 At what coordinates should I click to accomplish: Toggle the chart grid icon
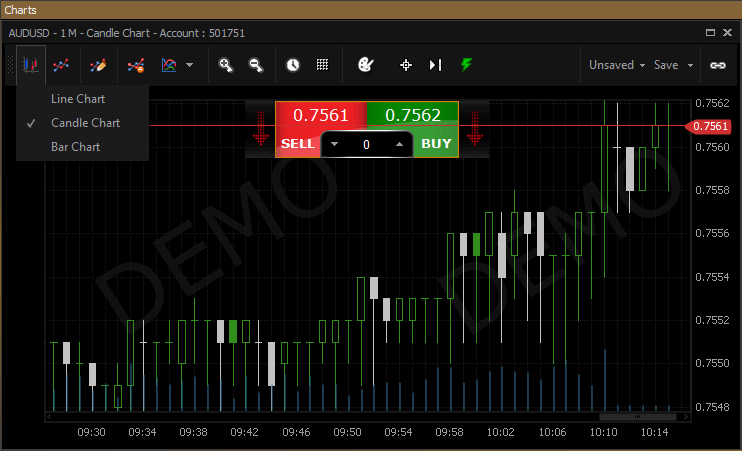tap(322, 65)
